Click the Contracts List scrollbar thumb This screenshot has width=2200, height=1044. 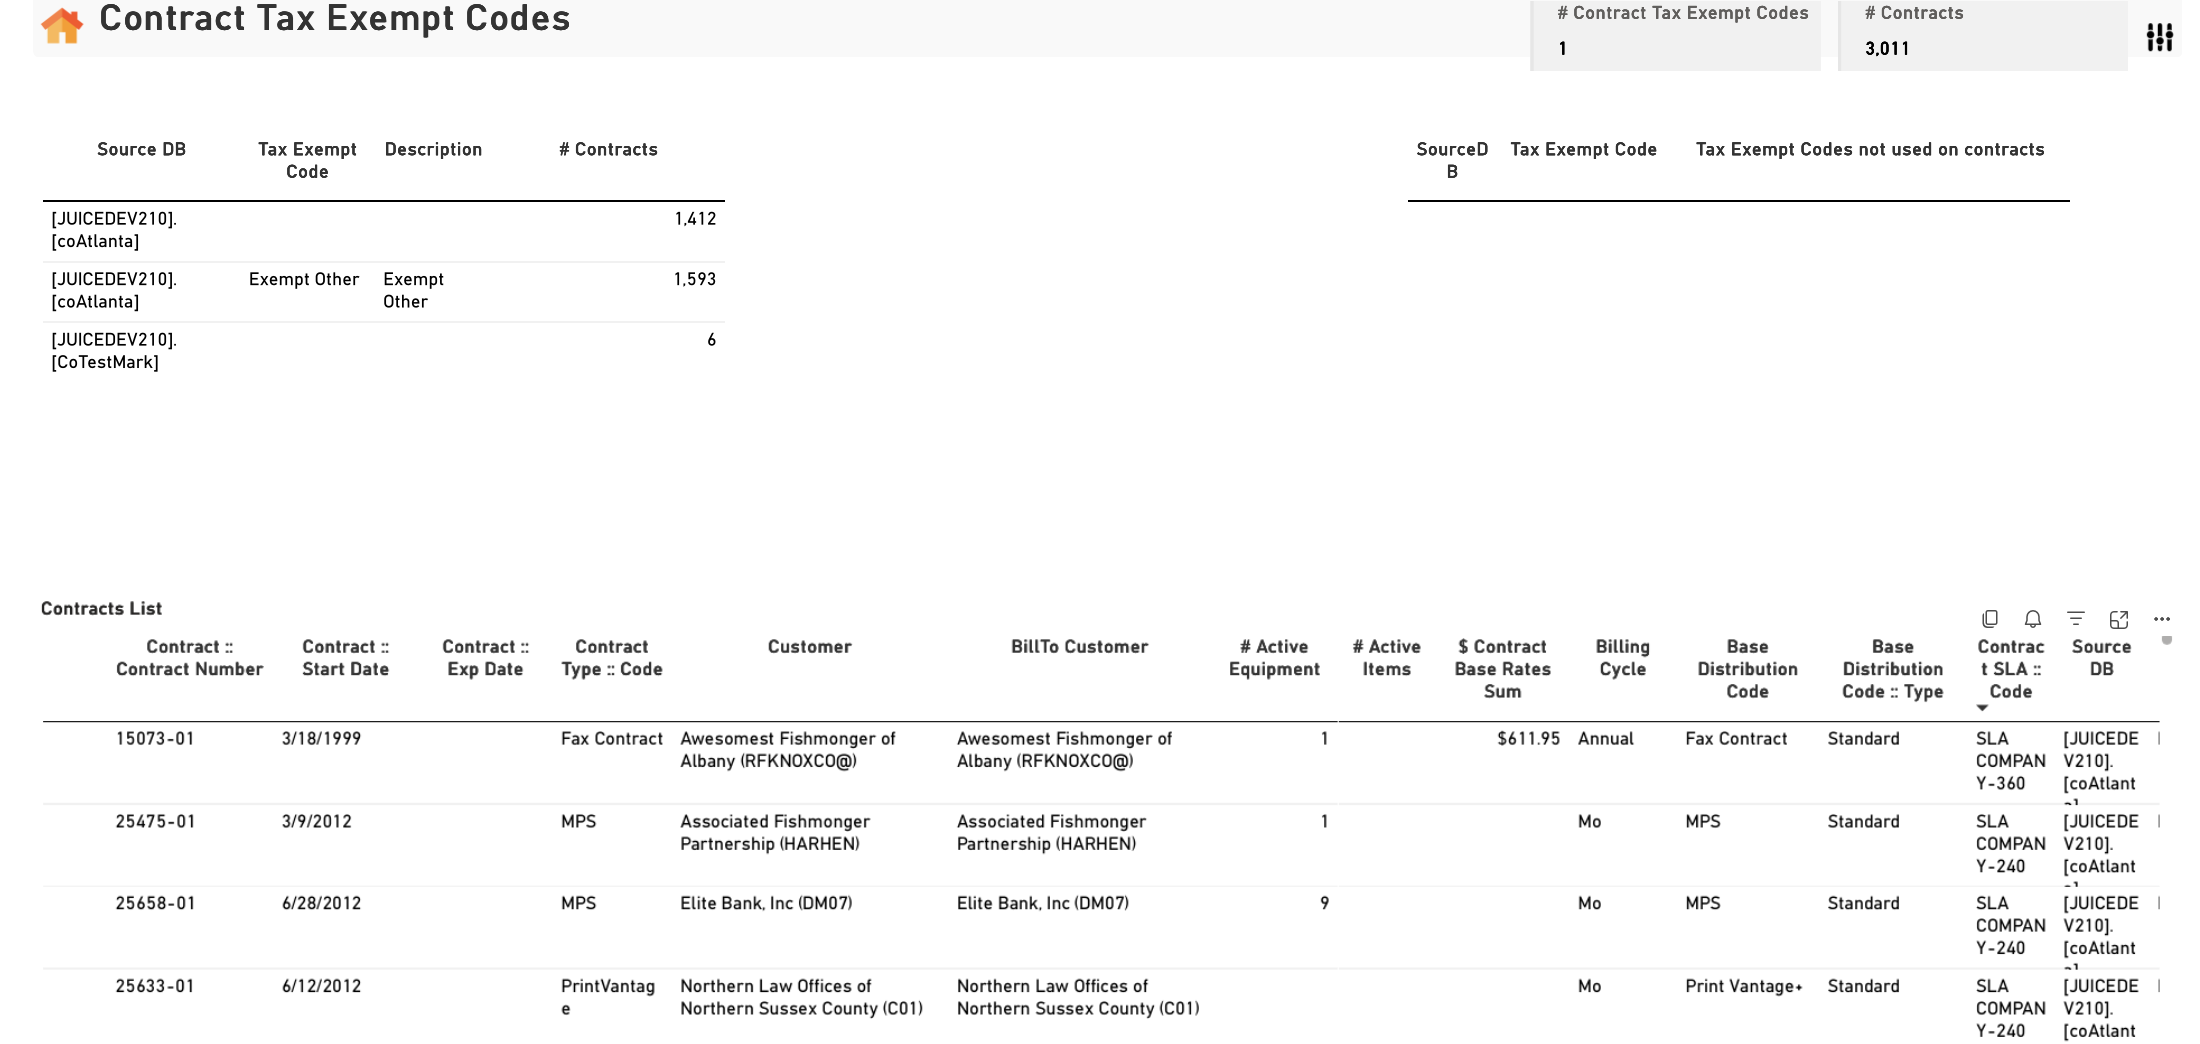tap(2167, 640)
